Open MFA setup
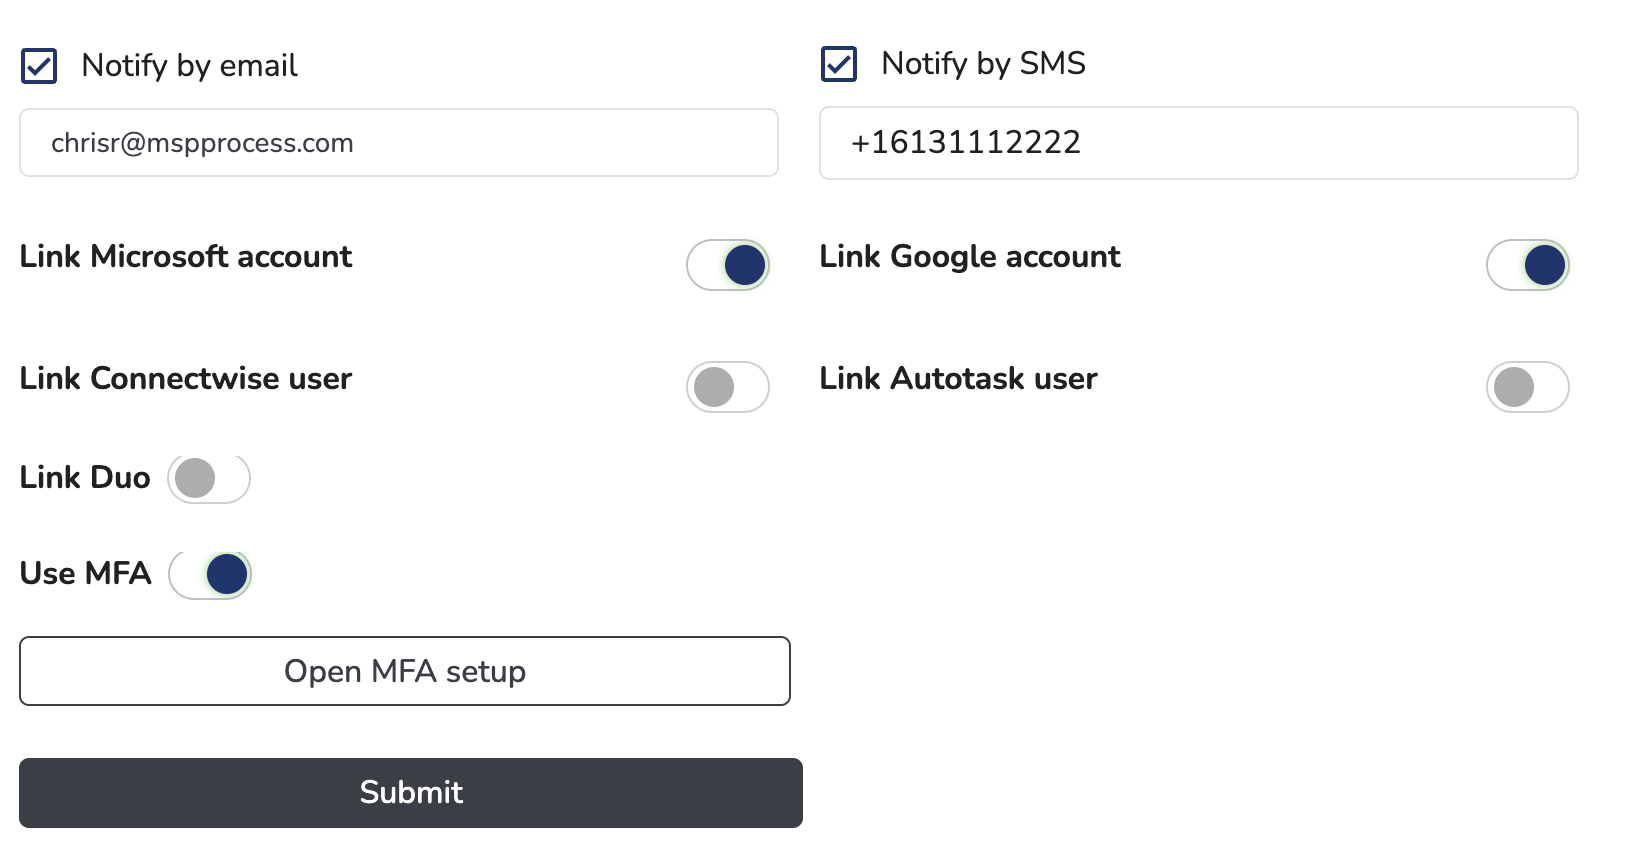 point(405,671)
